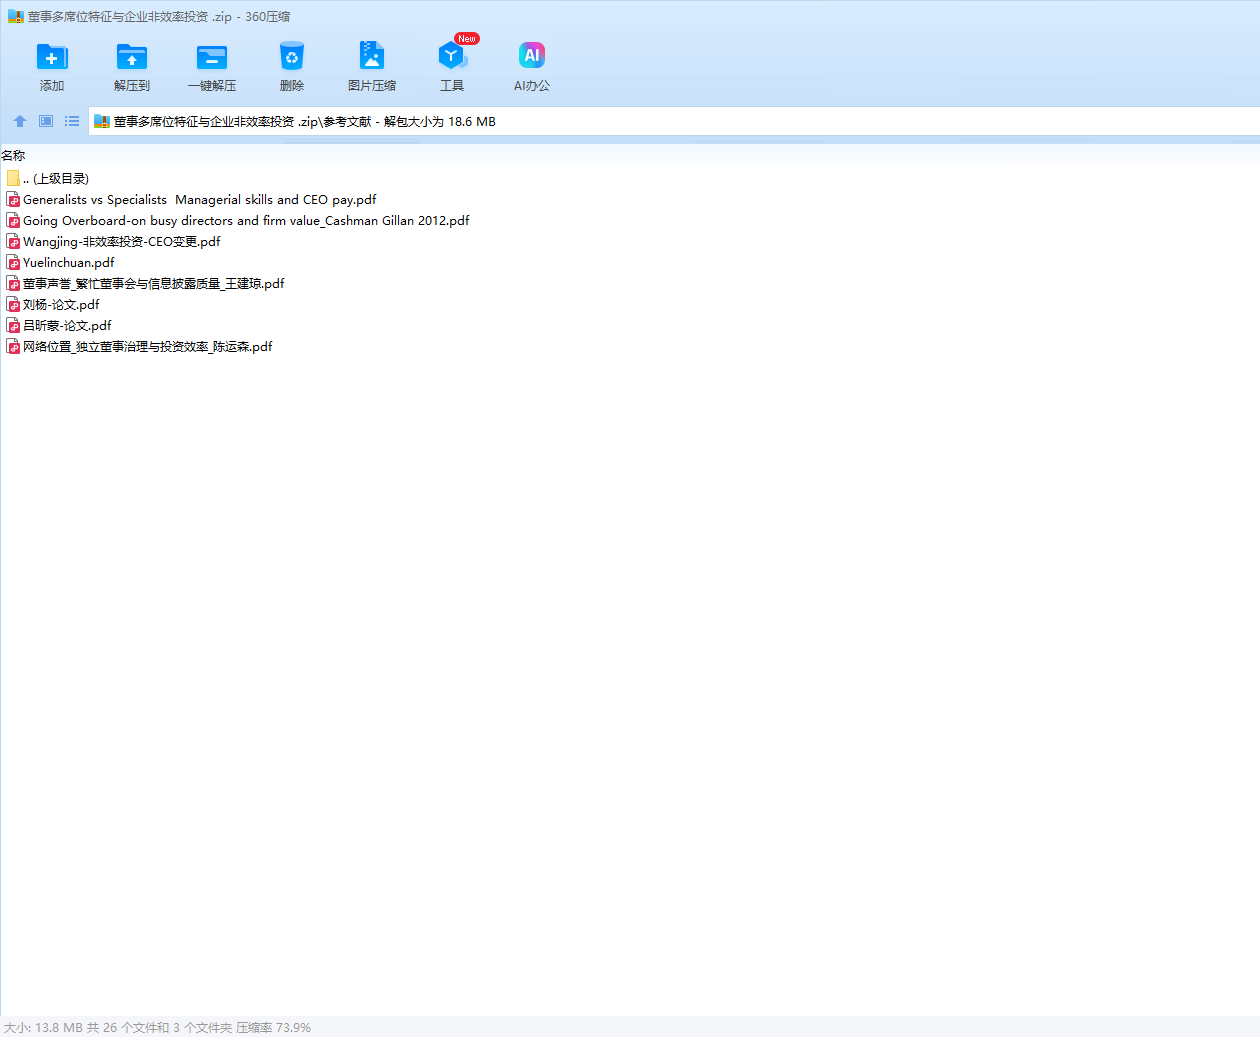Click PDF icon of 吕昕蒙-论文.pdf
This screenshot has height=1037, width=1260.
[x=13, y=326]
